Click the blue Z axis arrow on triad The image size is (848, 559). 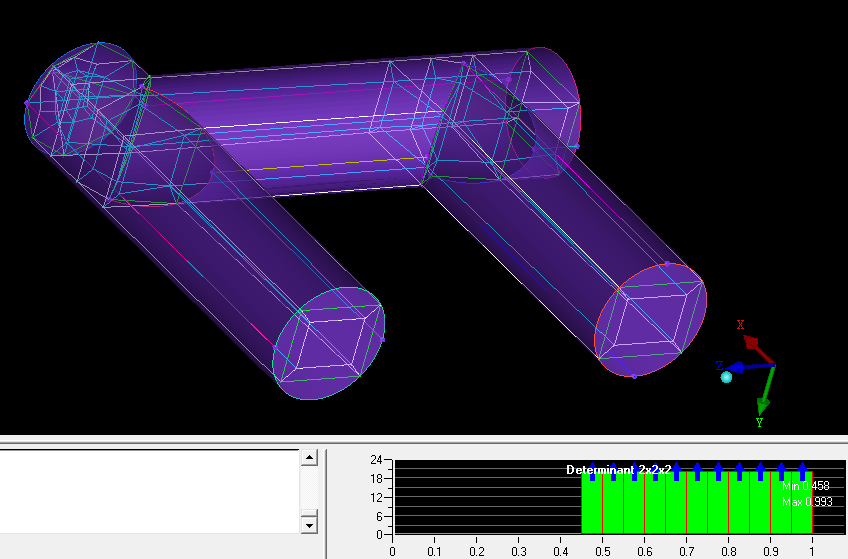(x=735, y=367)
